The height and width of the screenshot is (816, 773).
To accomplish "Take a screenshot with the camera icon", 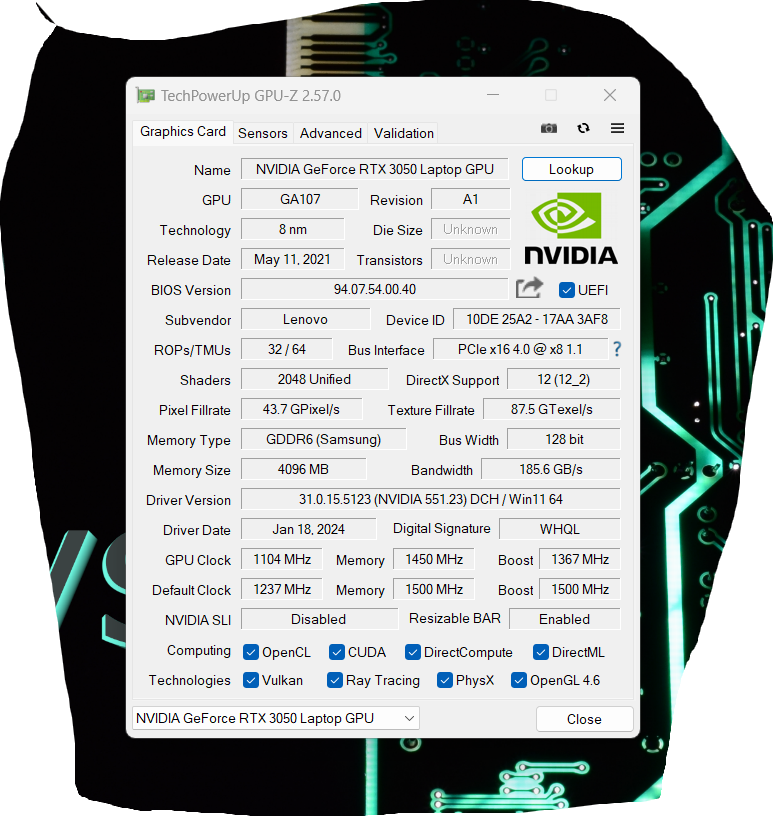I will coord(549,128).
